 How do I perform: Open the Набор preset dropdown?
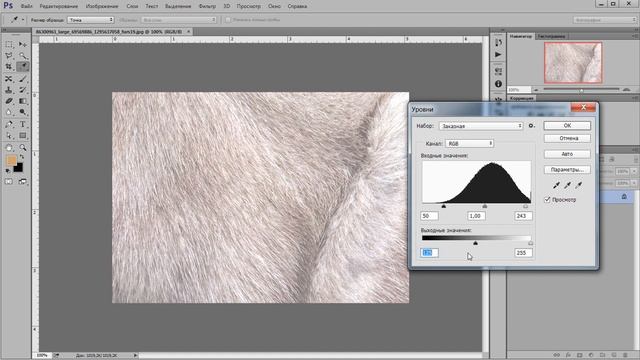(481, 126)
